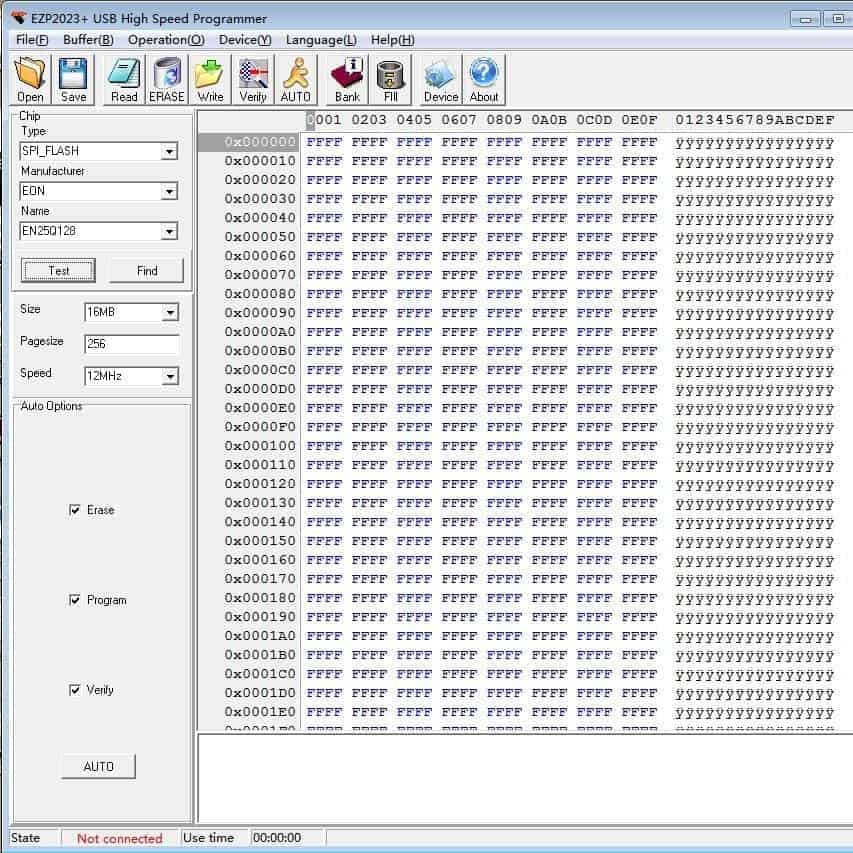The height and width of the screenshot is (853, 853).
Task: Click the Fill buffer toolbar icon
Action: click(x=391, y=79)
